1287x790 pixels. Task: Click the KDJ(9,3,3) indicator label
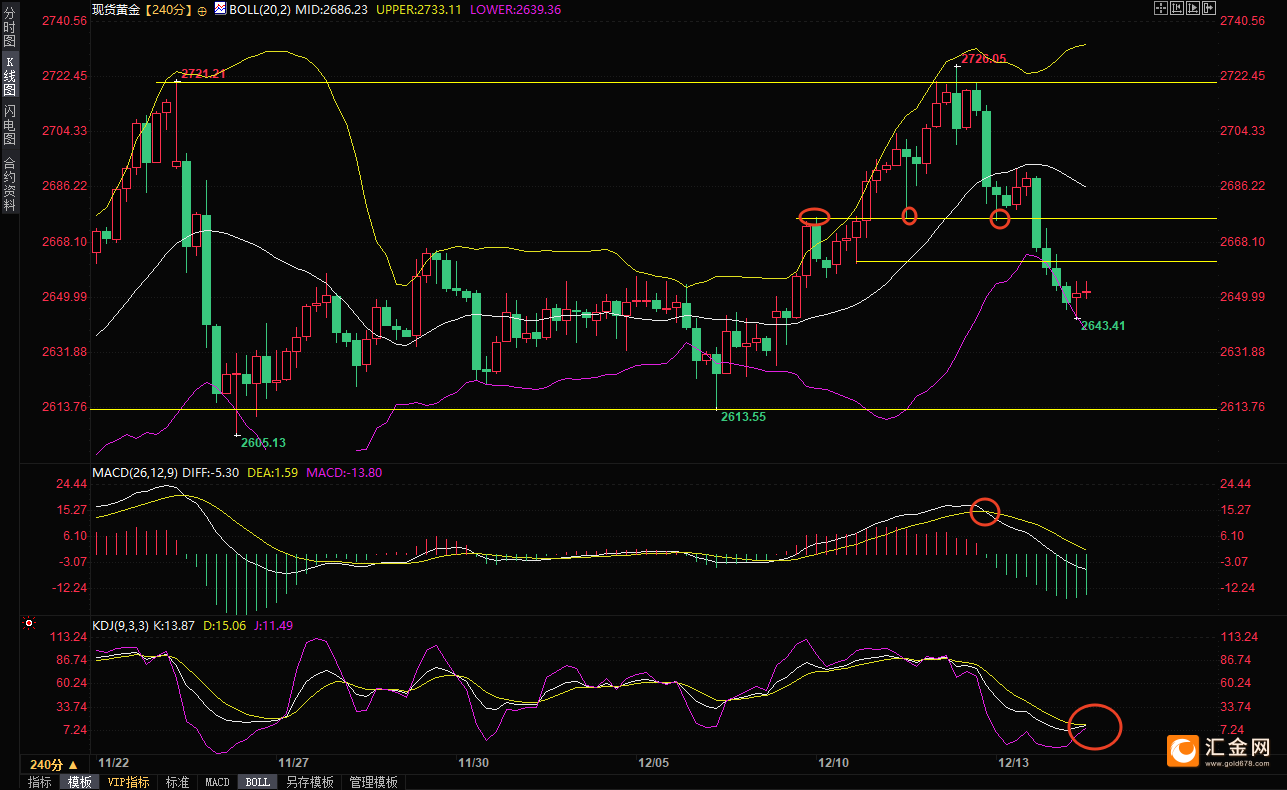pyautogui.click(x=120, y=626)
